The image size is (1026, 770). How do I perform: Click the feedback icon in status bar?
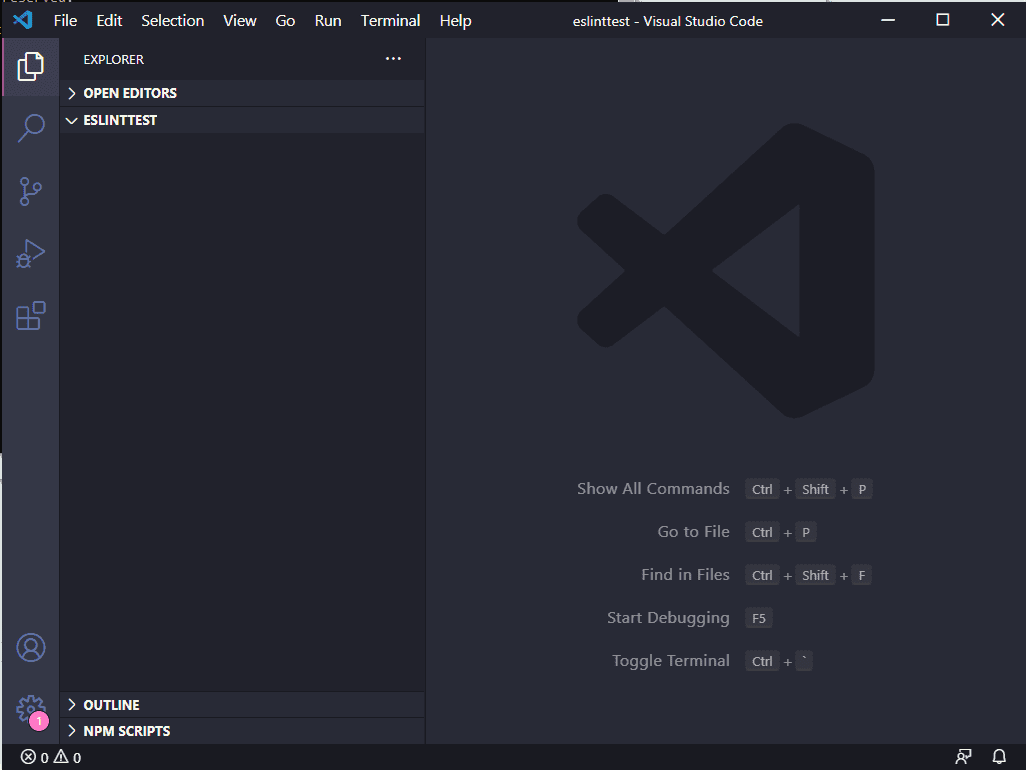pyautogui.click(x=963, y=757)
